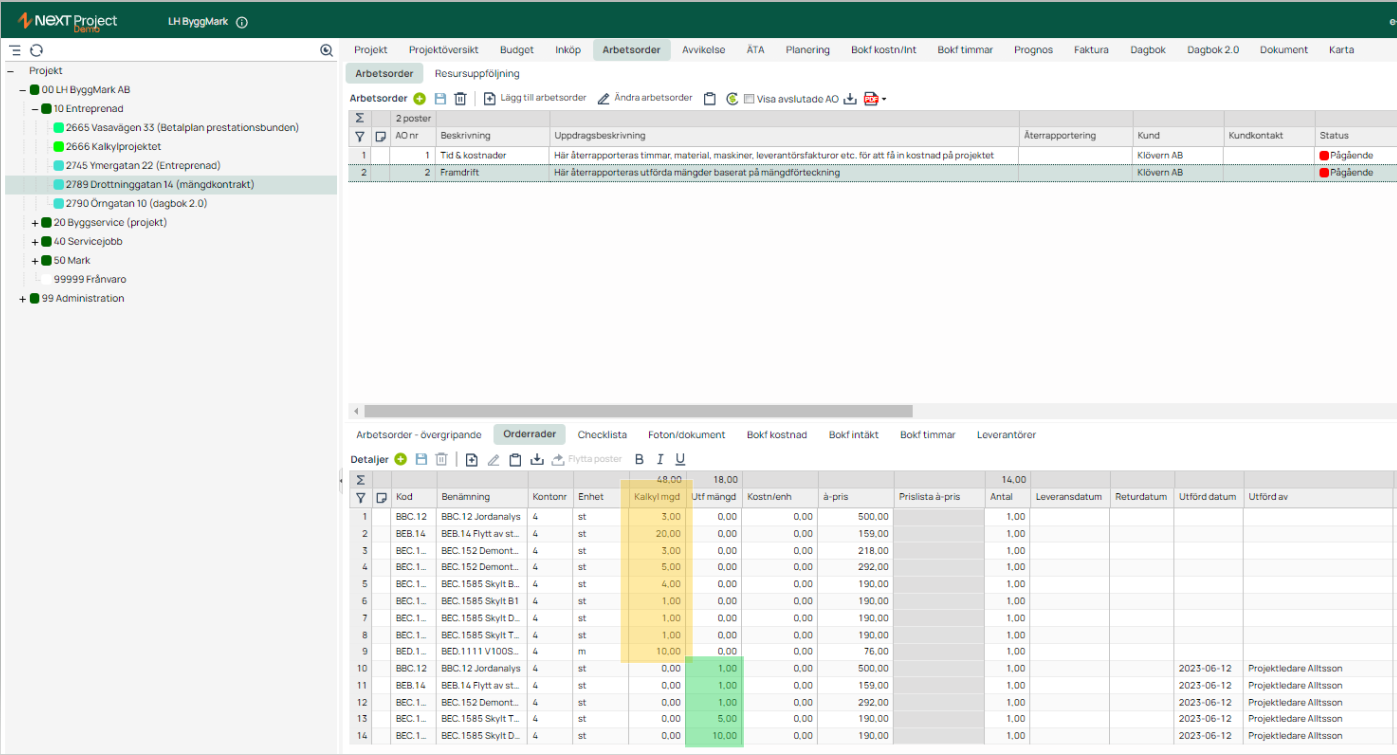Refresh the project tree

click(36, 50)
